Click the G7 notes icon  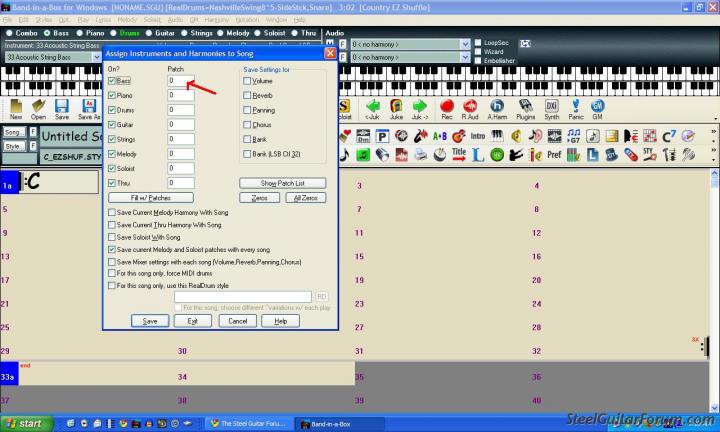click(x=574, y=136)
